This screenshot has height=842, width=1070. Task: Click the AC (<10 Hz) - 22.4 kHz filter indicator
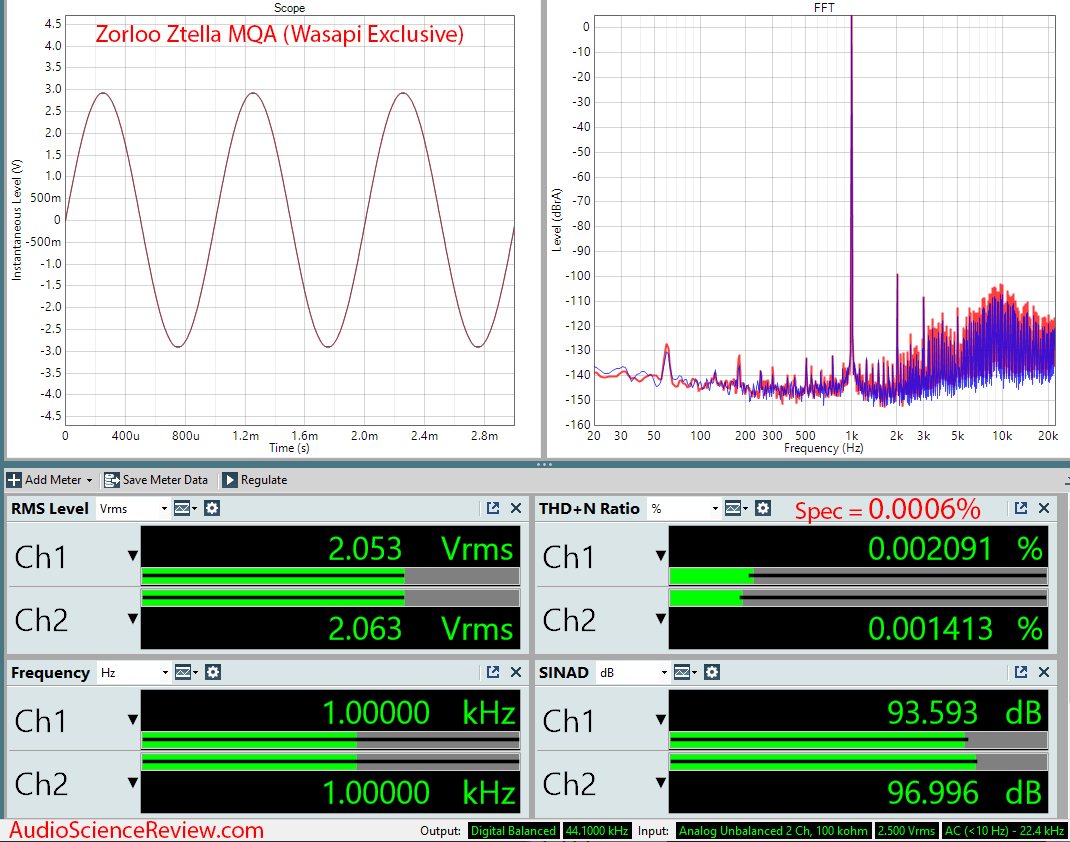pos(1004,831)
